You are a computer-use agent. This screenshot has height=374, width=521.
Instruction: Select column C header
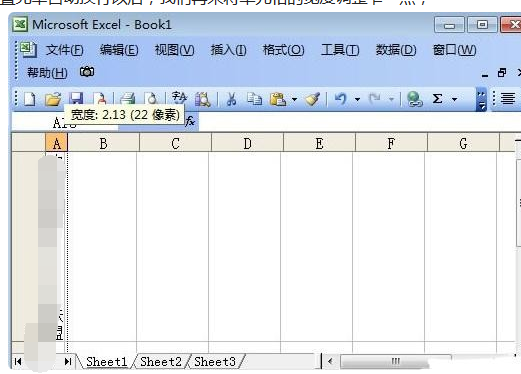[176, 143]
